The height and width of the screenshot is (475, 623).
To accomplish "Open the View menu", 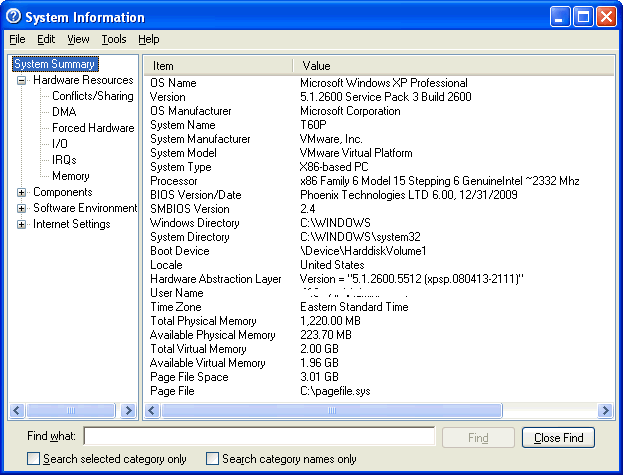I will click(78, 39).
